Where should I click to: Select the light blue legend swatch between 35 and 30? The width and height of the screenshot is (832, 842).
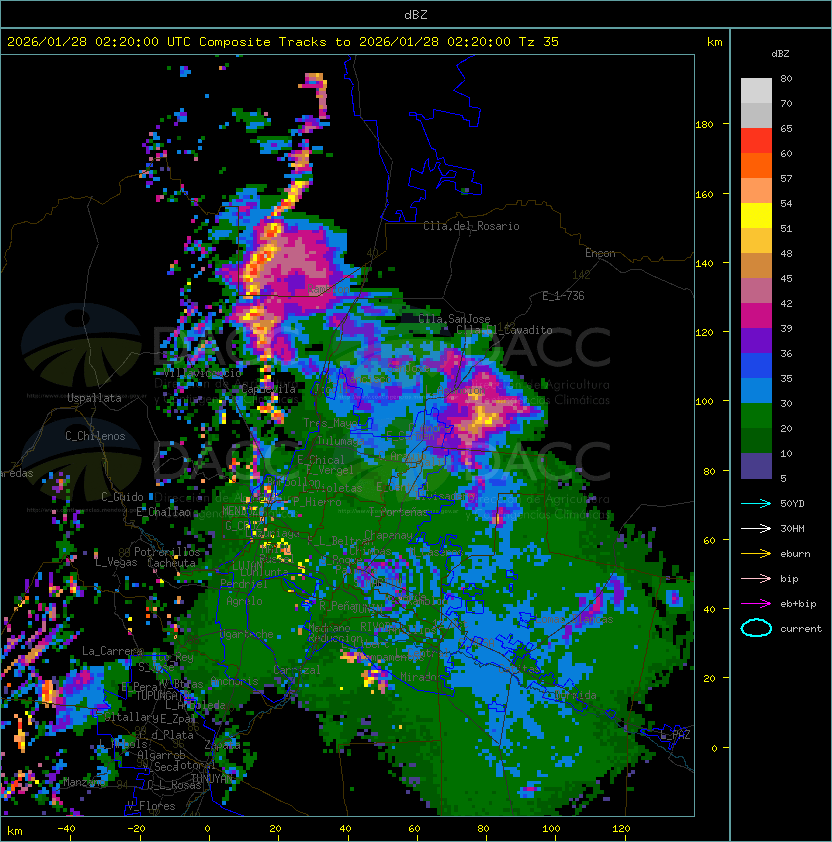[756, 391]
